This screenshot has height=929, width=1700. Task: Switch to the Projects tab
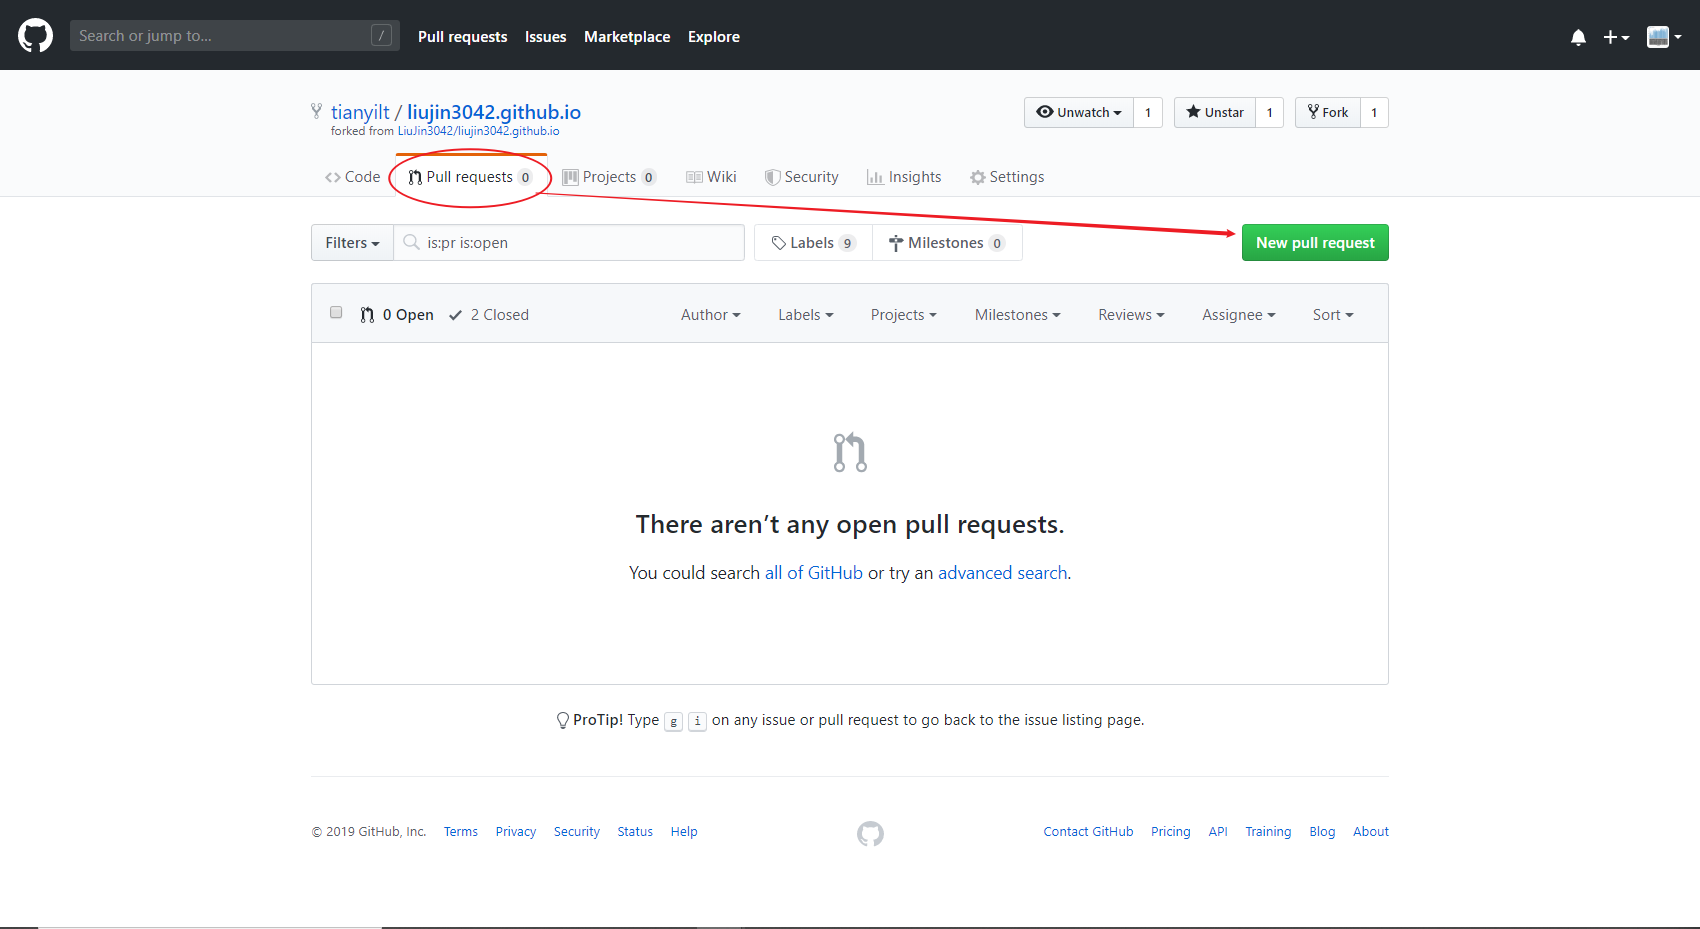[609, 177]
